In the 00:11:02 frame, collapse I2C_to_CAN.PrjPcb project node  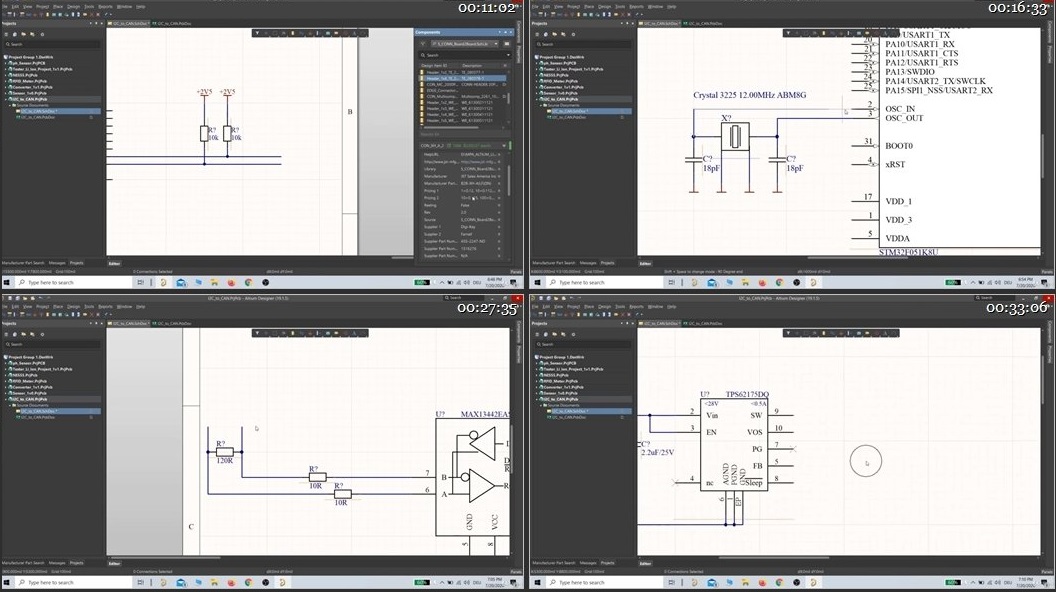[x=6, y=99]
